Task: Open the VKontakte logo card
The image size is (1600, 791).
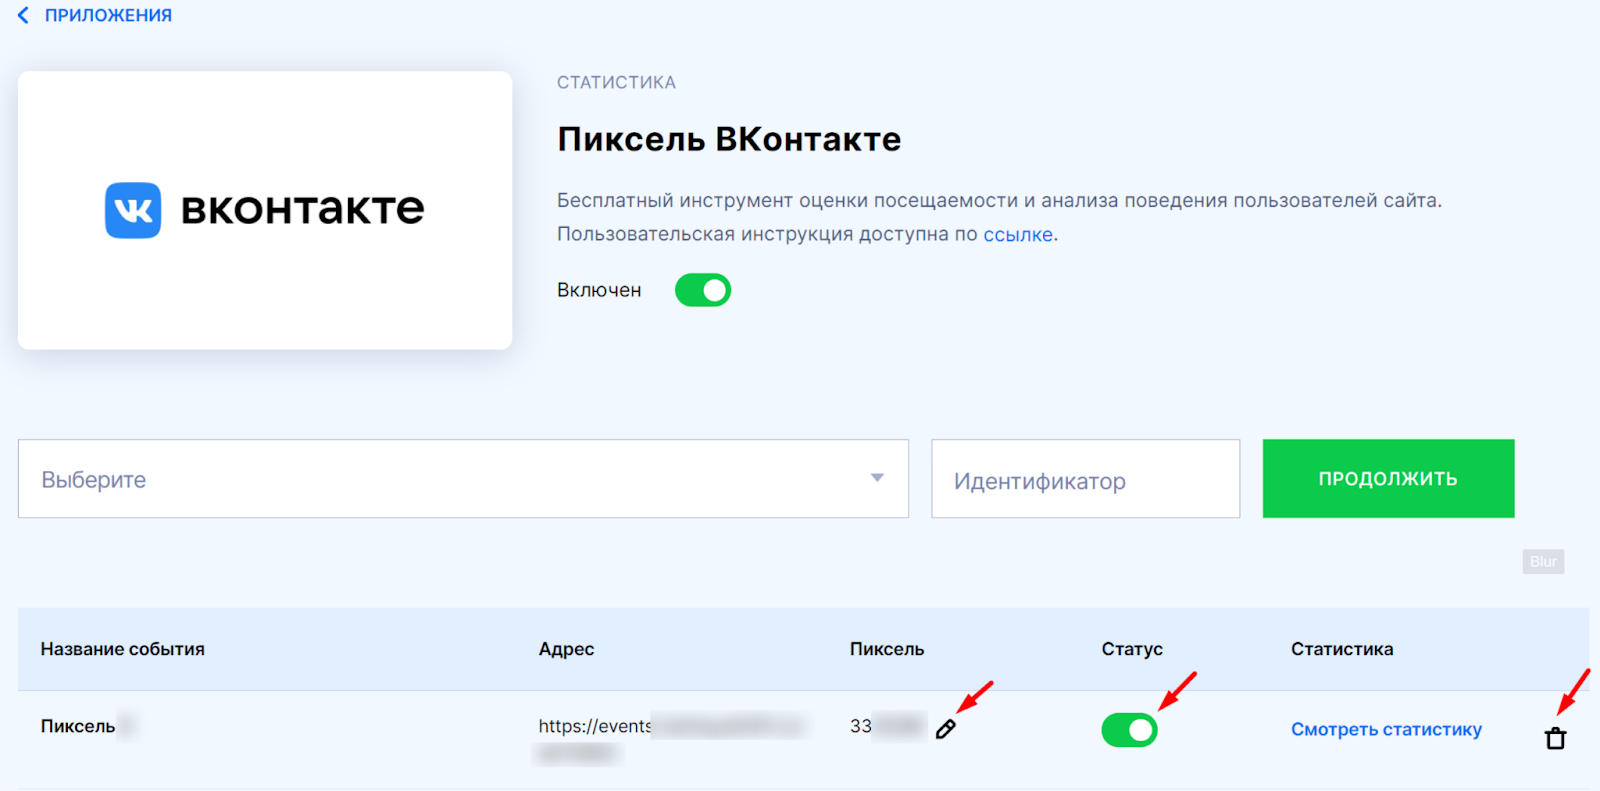Action: coord(265,210)
